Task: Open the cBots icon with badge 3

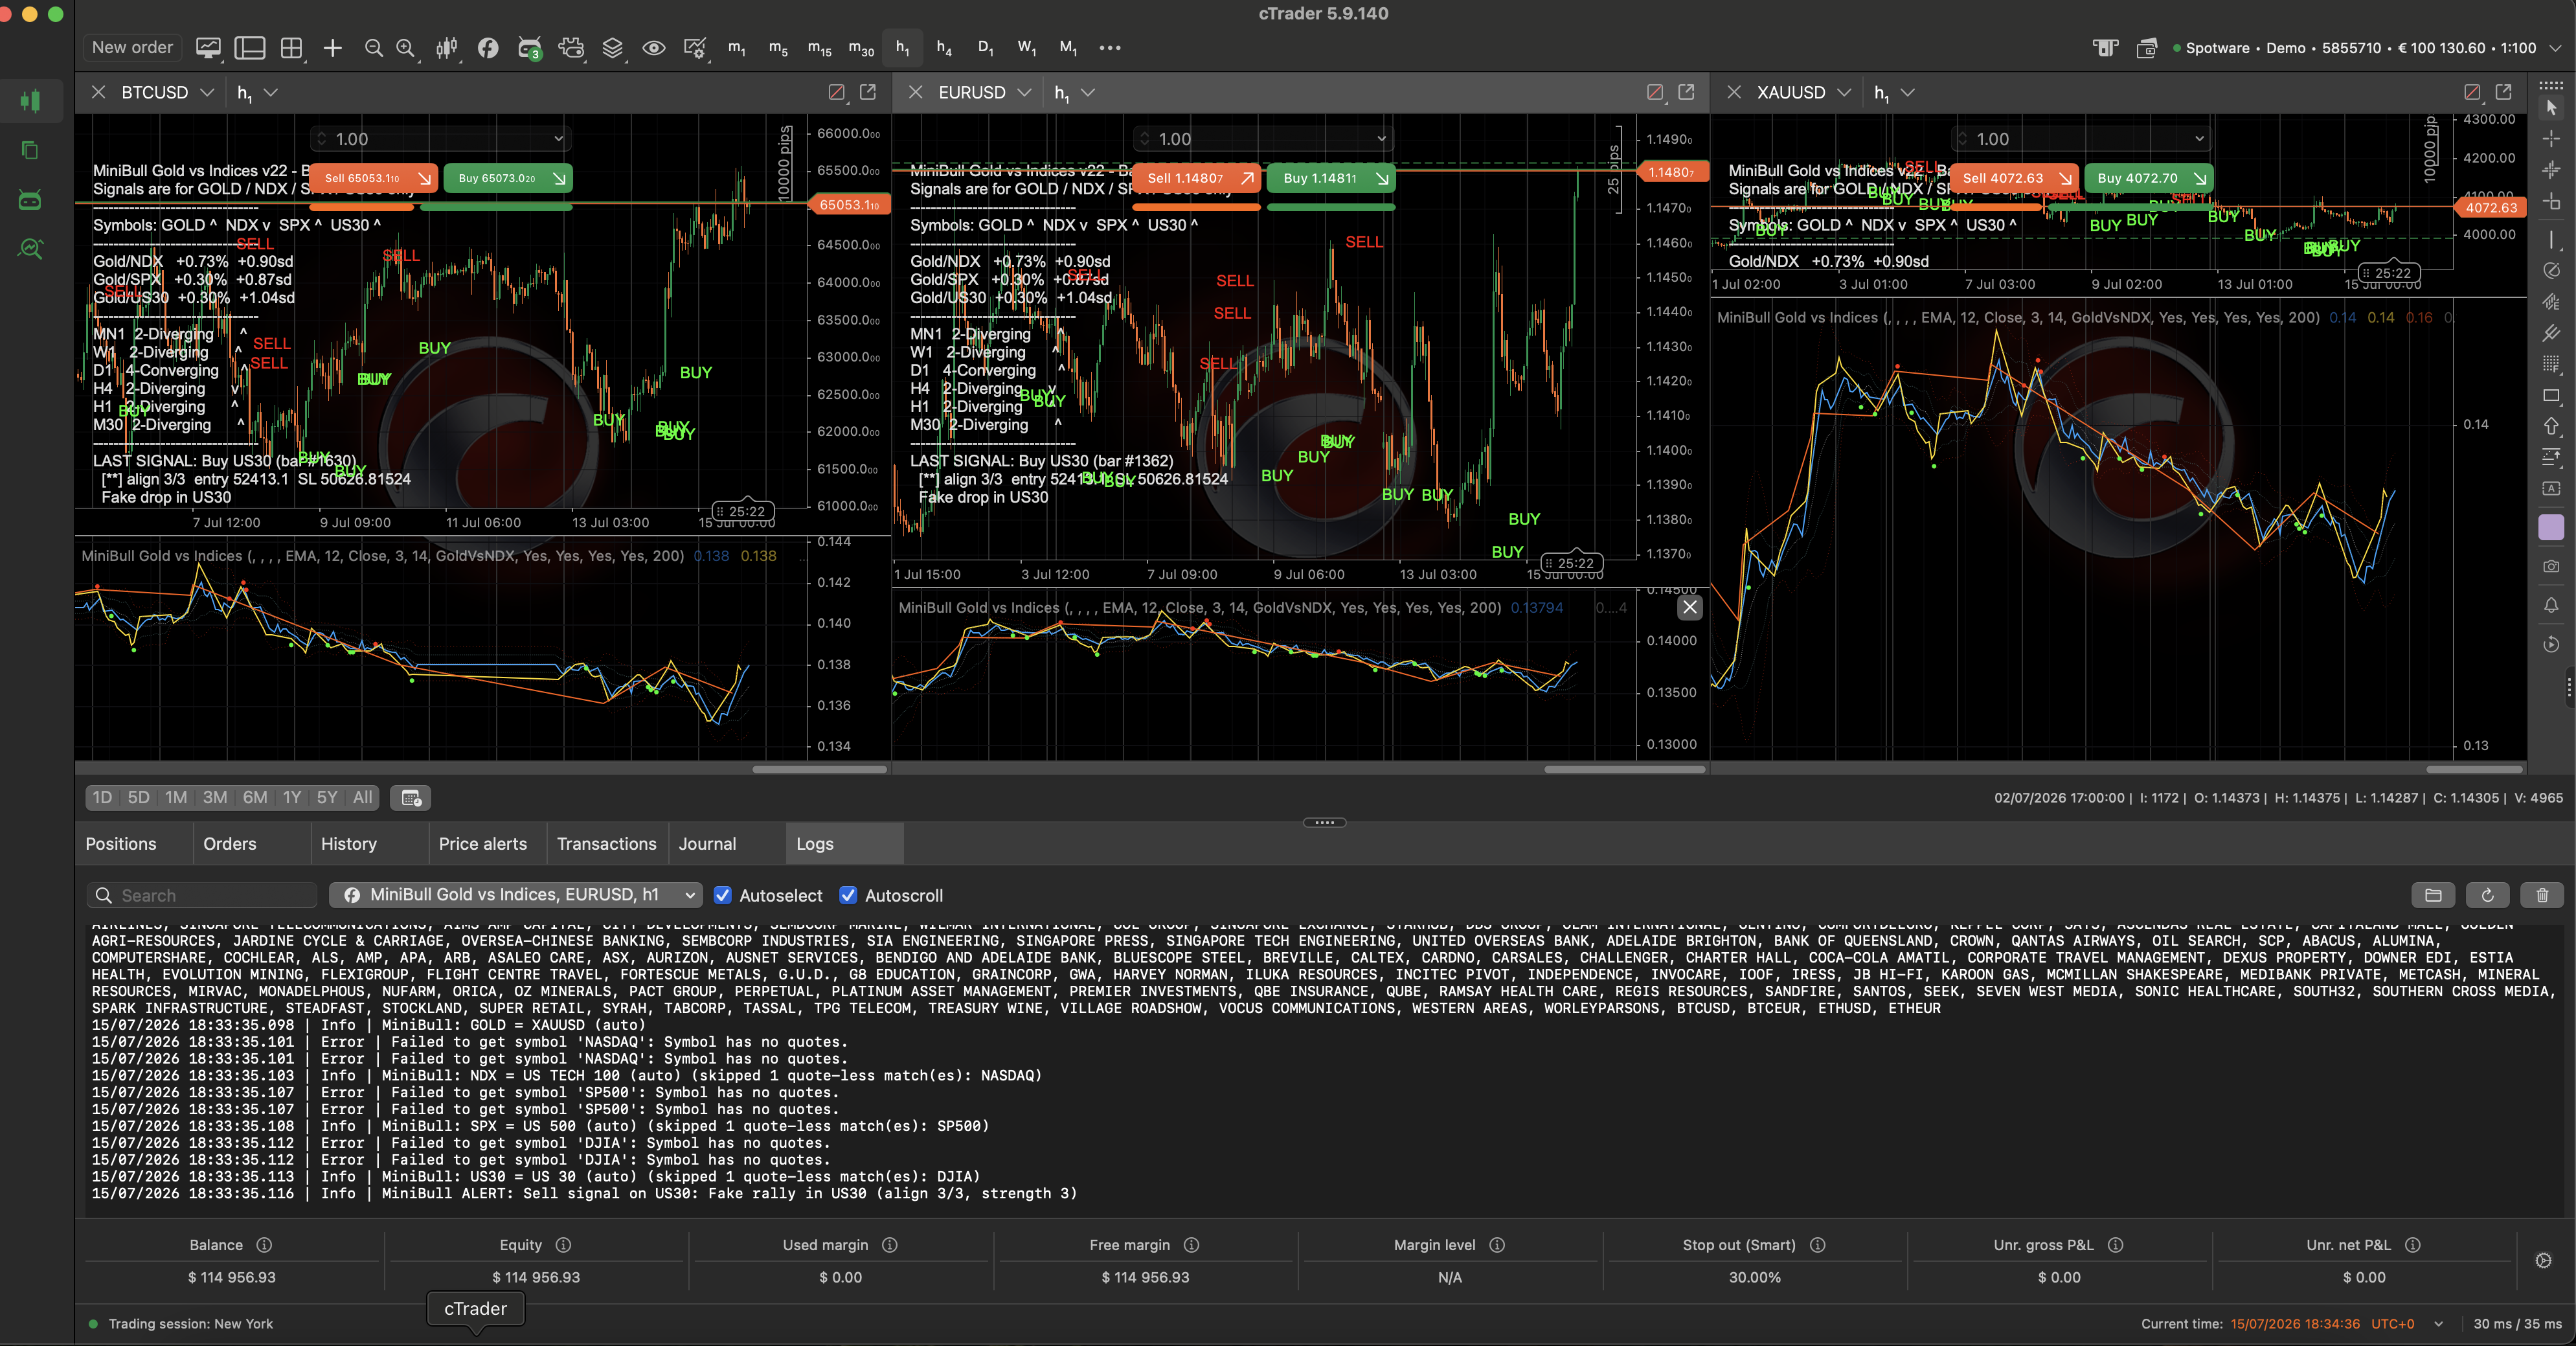Action: click(x=529, y=48)
